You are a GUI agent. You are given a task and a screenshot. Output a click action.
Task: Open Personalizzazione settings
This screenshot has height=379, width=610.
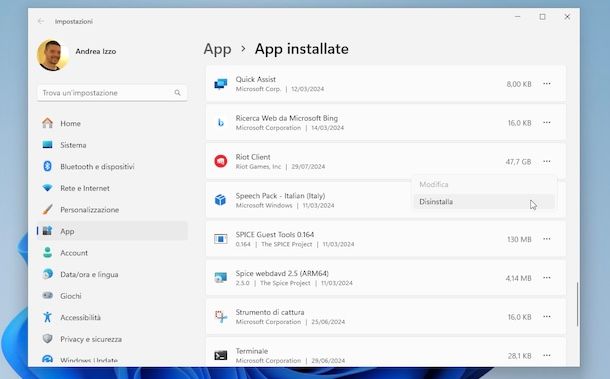click(112, 210)
